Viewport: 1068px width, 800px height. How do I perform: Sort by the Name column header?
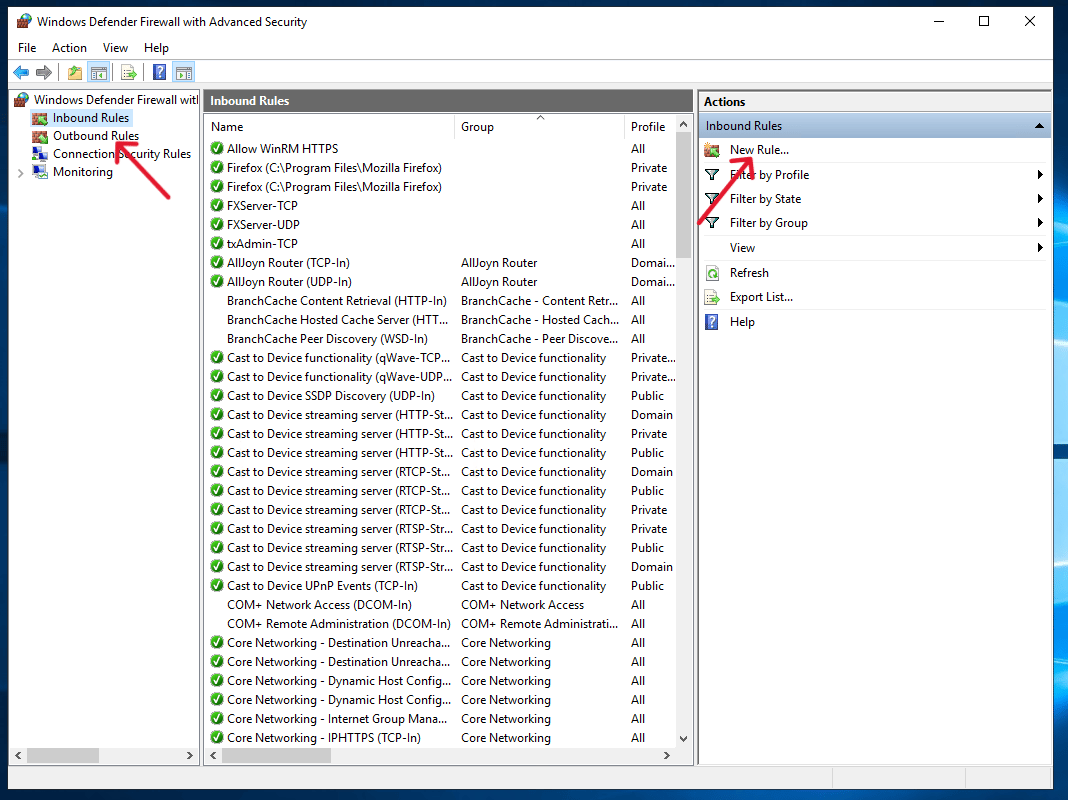point(330,127)
